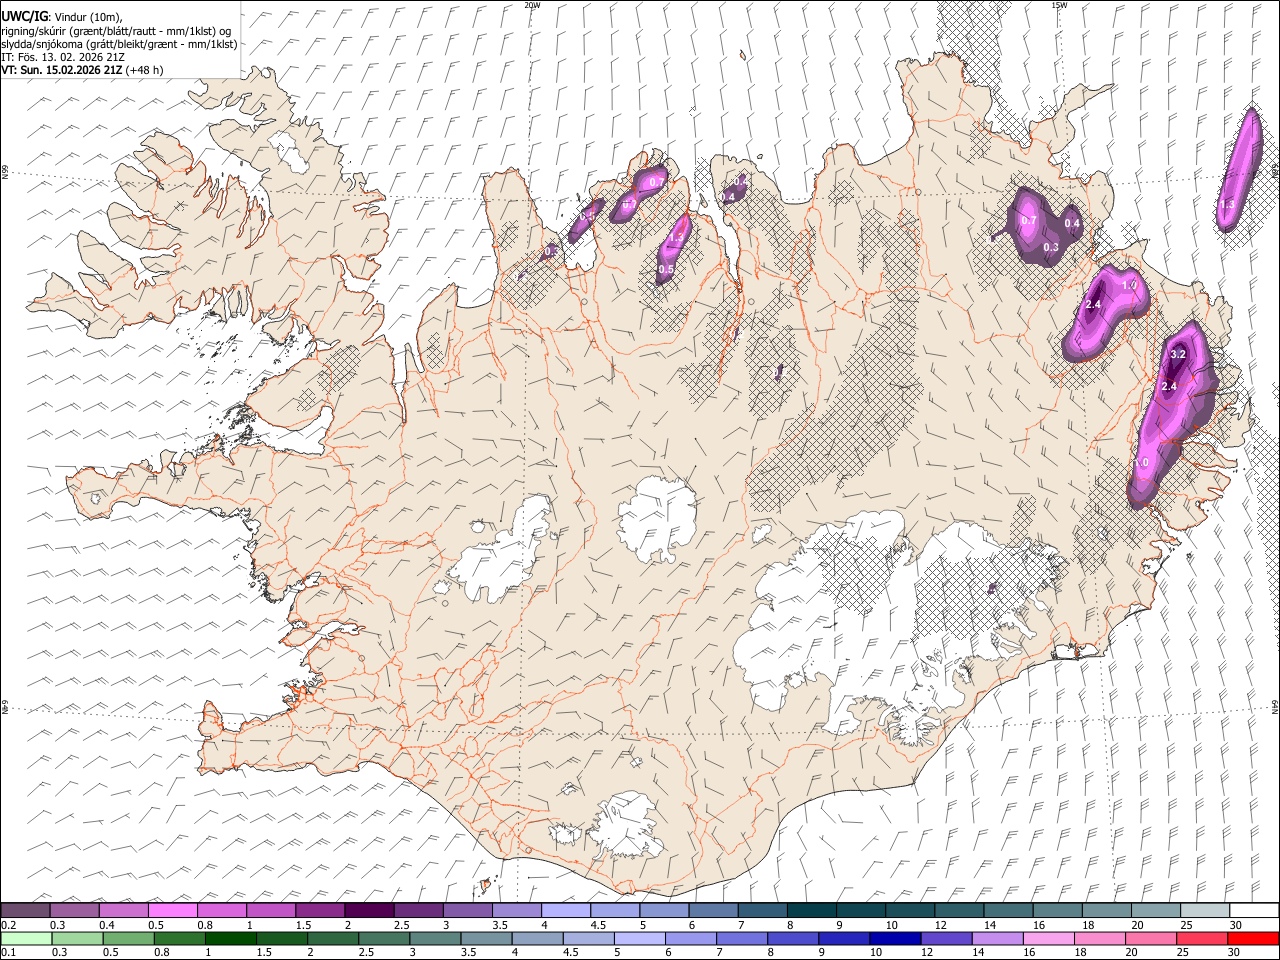Viewport: 1280px width, 960px height.
Task: Pick the upper legend swatch between 12 and 14
Action: pos(959,910)
